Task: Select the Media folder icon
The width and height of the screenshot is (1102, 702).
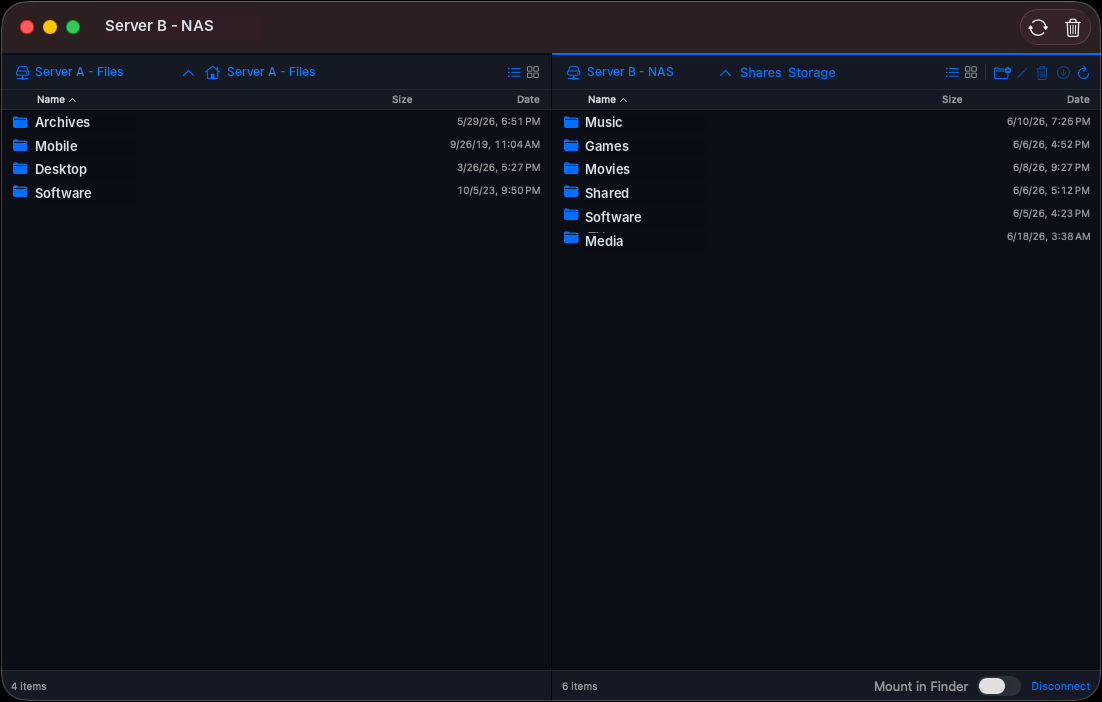Action: point(571,238)
